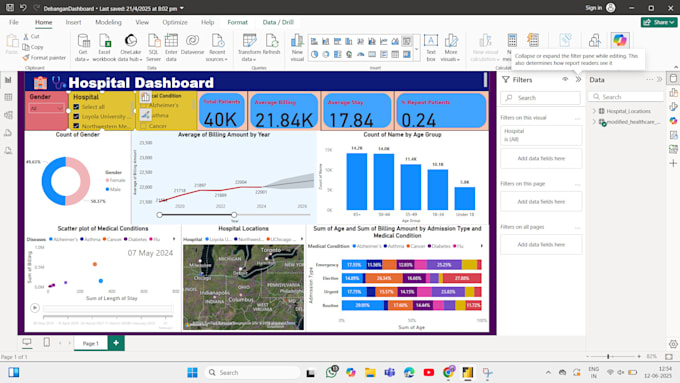
Task: Click the Share button
Action: point(659,22)
